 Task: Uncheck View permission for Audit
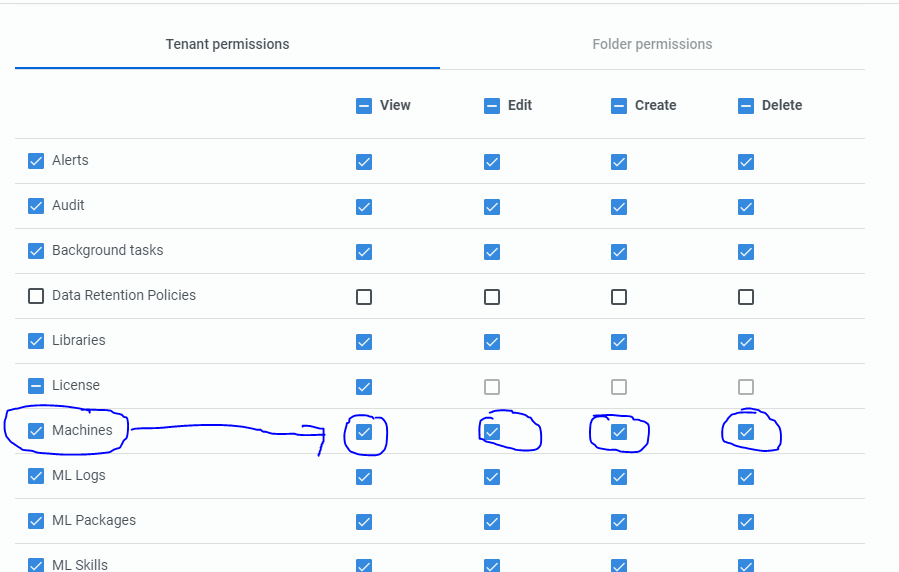click(x=364, y=207)
